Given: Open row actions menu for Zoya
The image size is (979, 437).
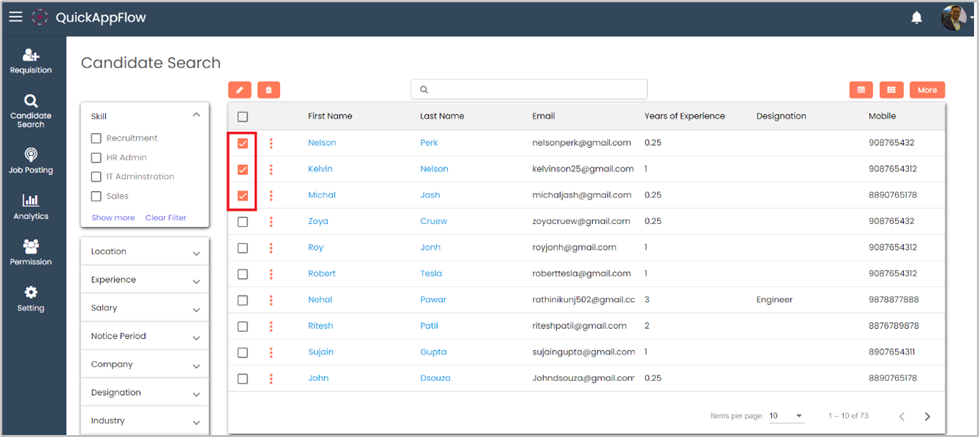Looking at the screenshot, I should [x=271, y=221].
